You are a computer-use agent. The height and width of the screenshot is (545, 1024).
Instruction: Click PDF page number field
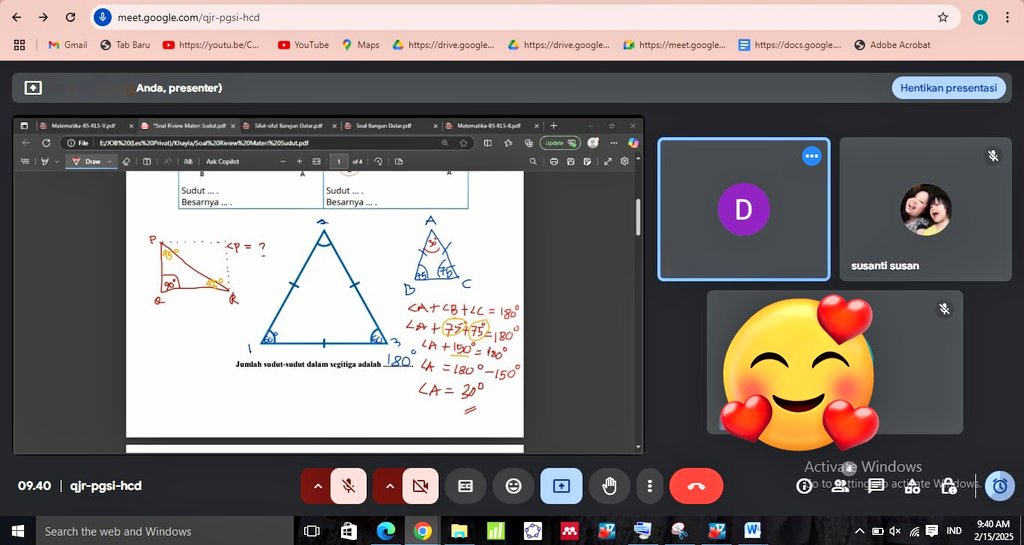(x=338, y=161)
